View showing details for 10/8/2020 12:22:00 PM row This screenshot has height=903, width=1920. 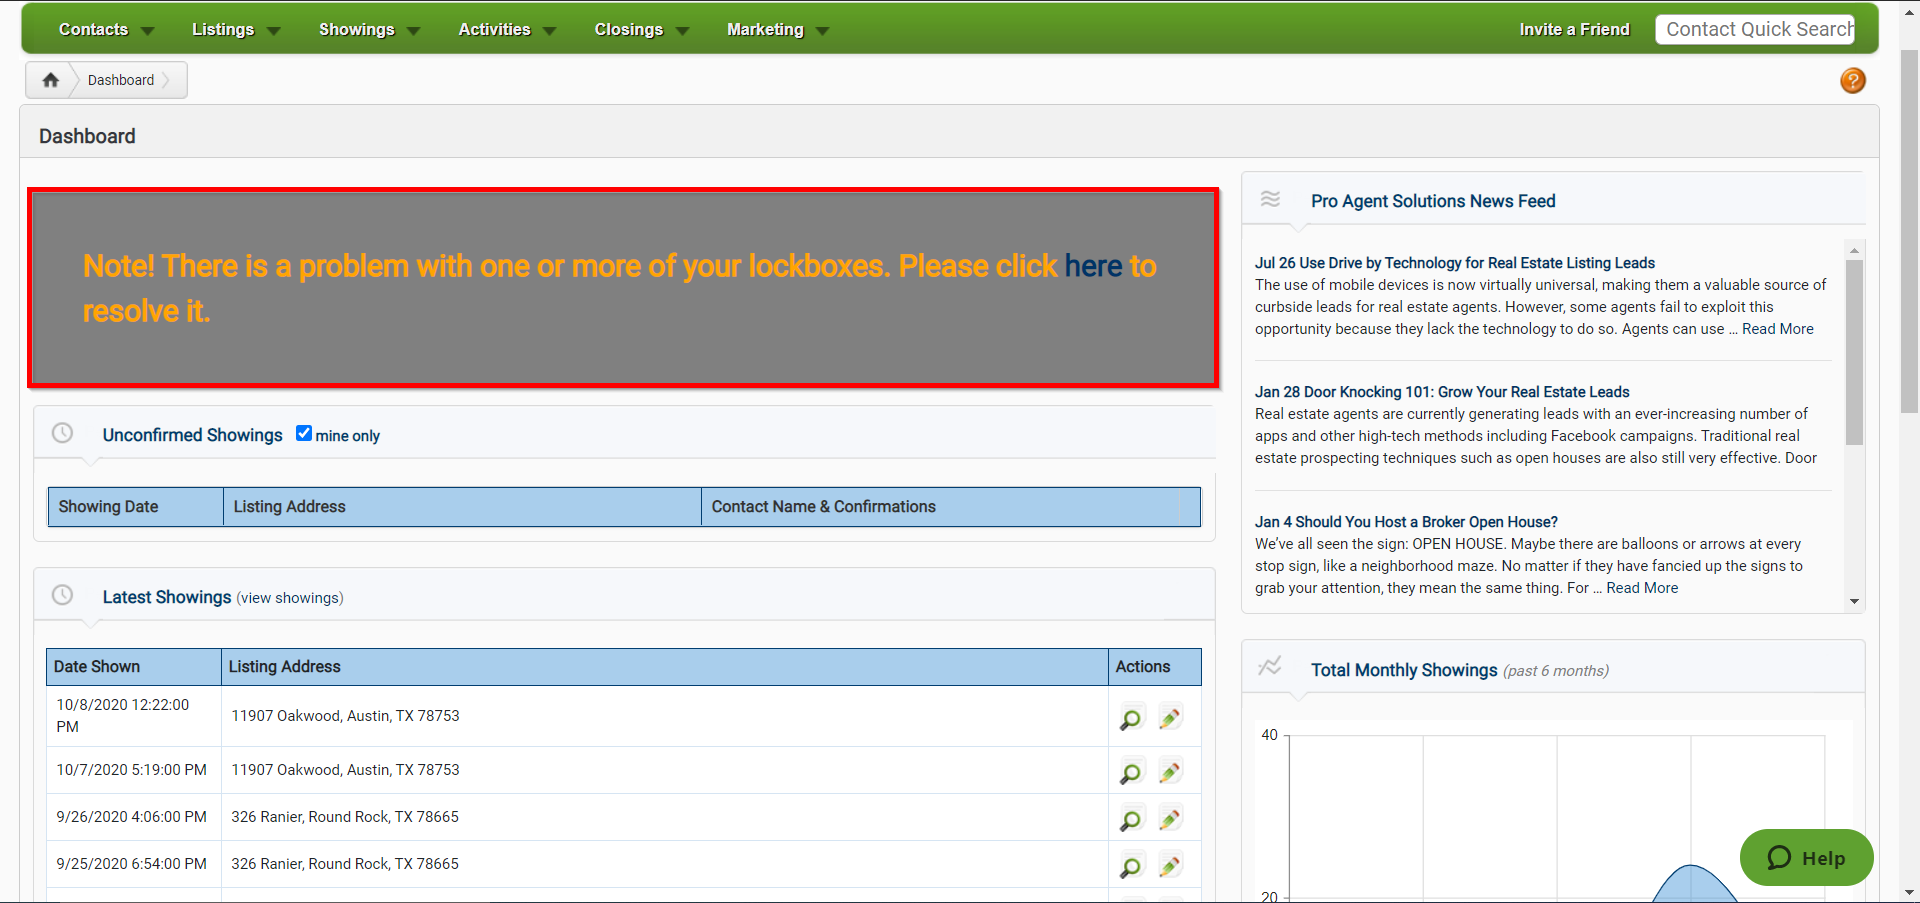[x=1130, y=719]
